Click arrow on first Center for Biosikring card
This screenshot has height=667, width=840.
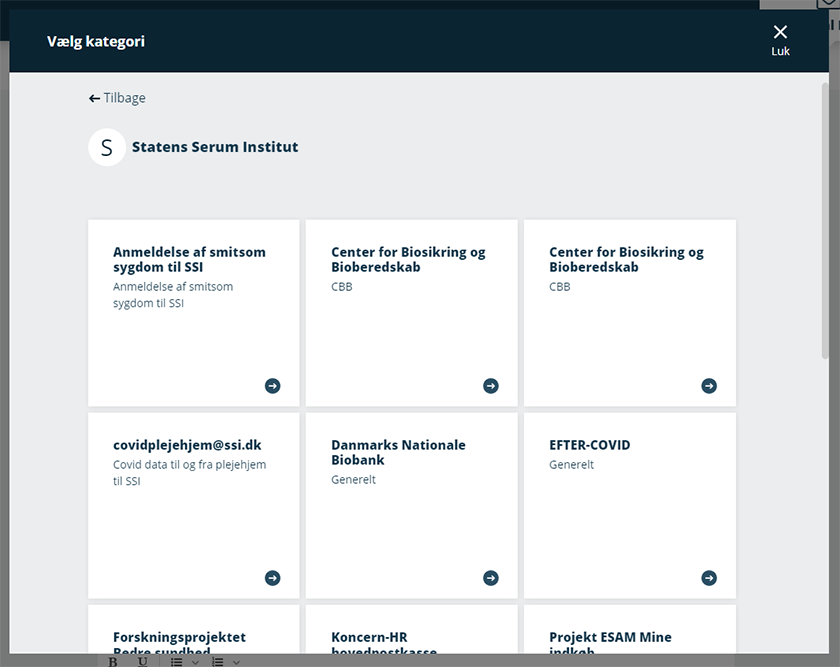tap(490, 386)
